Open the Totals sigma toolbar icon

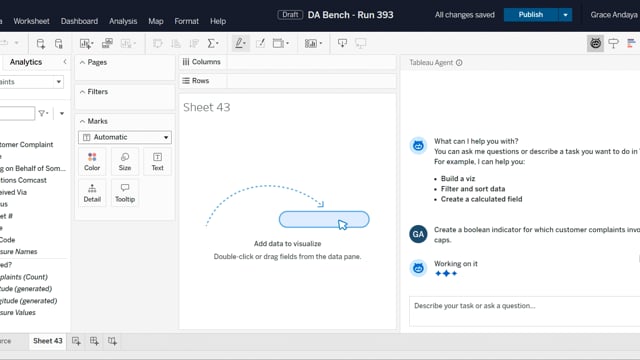[x=213, y=43]
